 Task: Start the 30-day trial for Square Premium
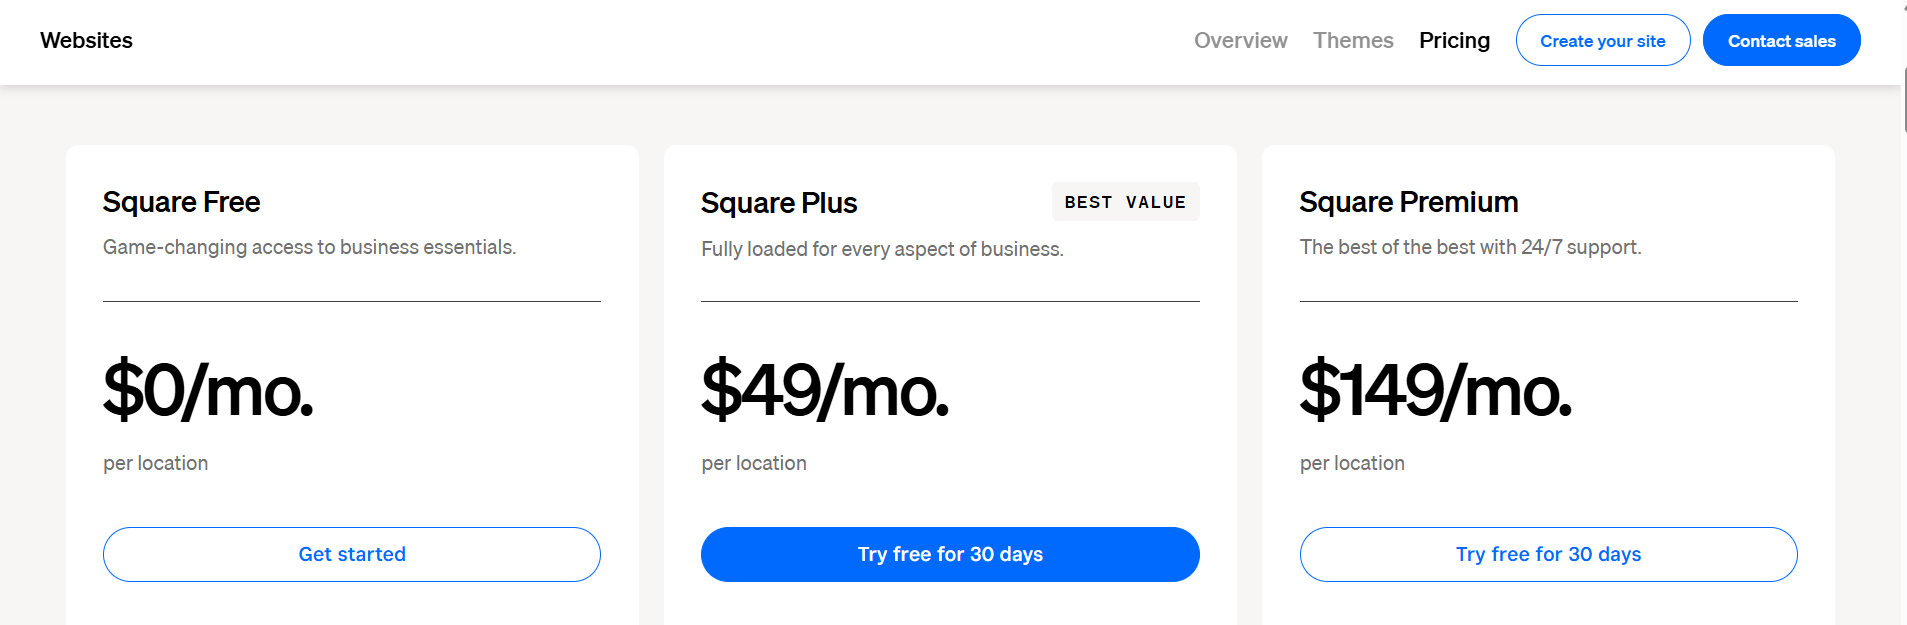1547,554
